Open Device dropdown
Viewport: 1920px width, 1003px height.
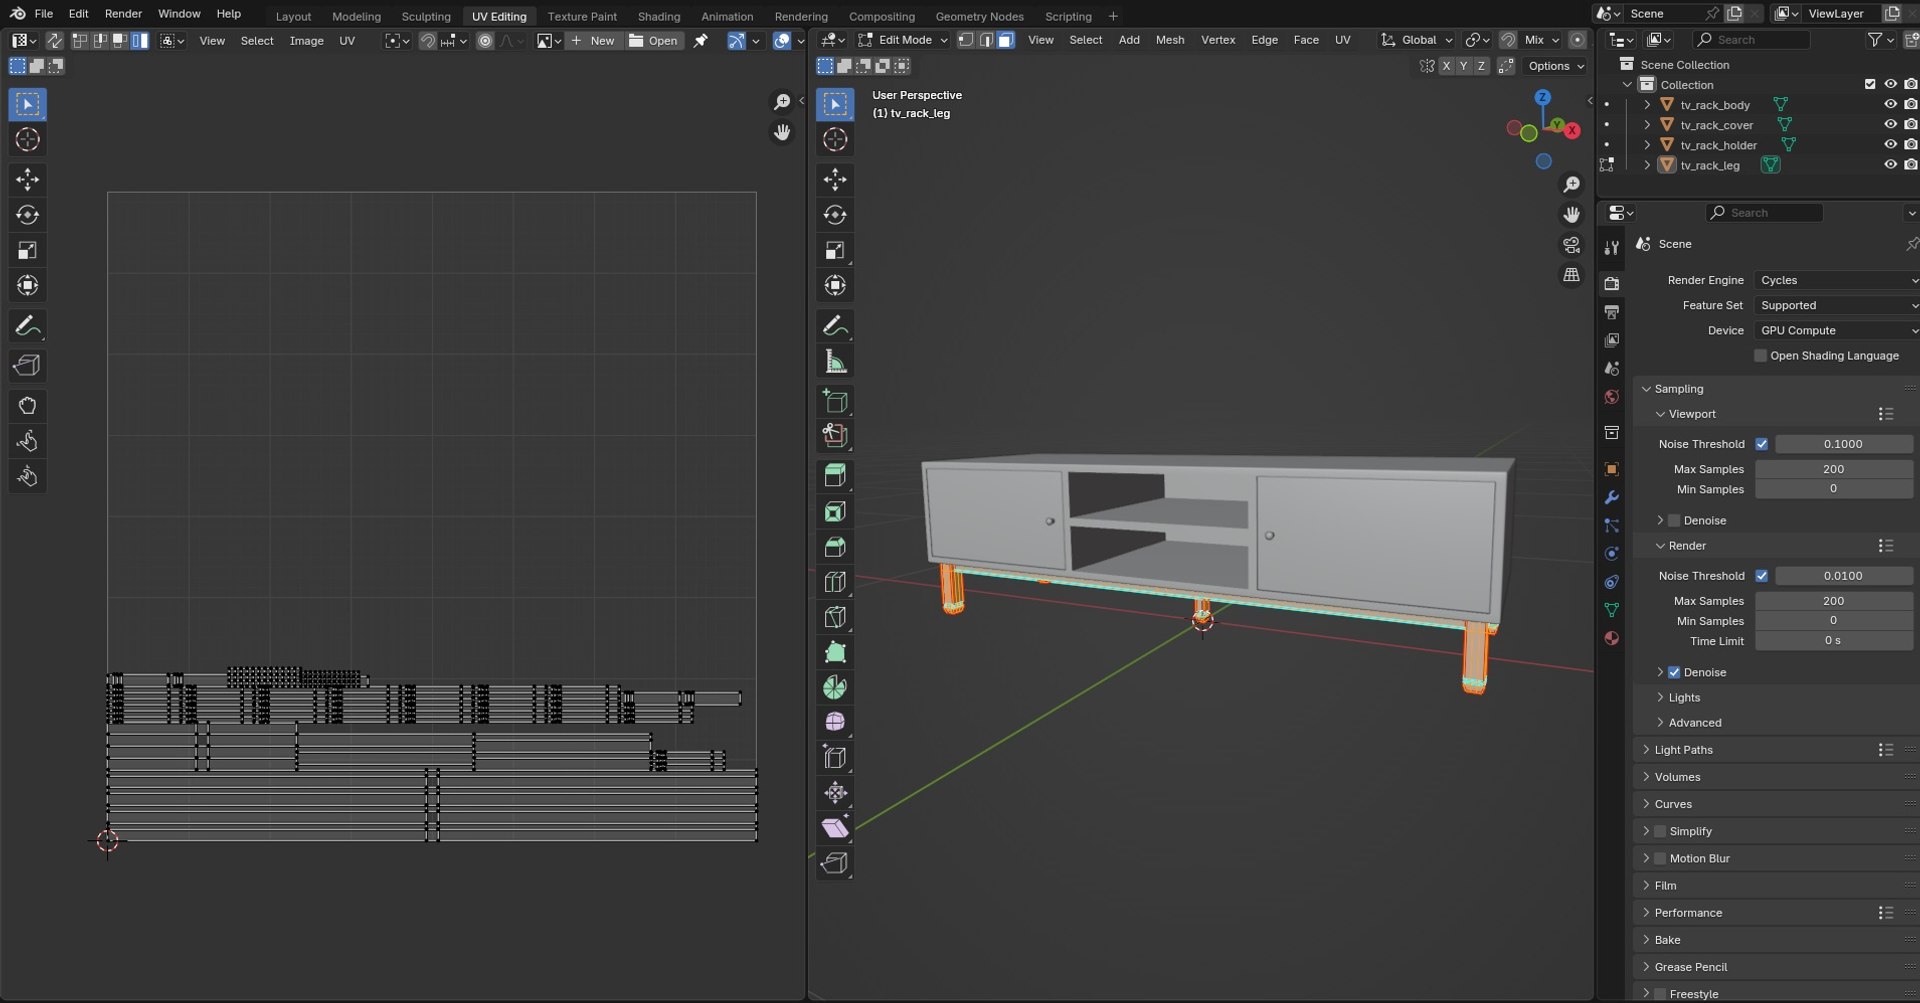[1836, 330]
